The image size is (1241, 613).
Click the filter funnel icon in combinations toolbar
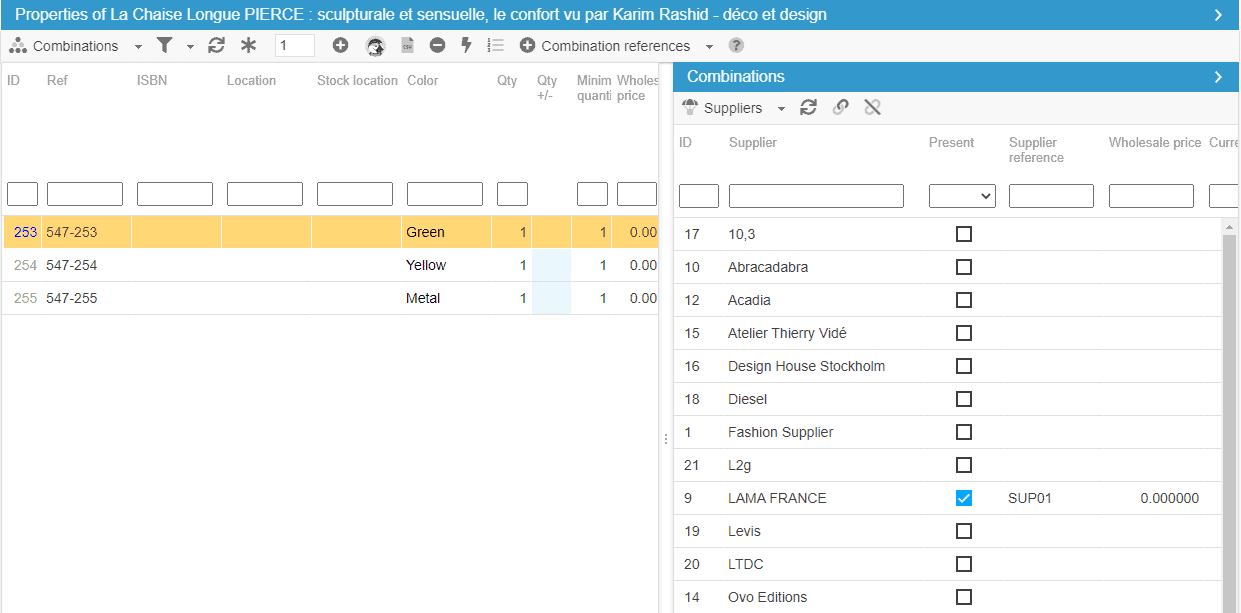click(x=165, y=46)
